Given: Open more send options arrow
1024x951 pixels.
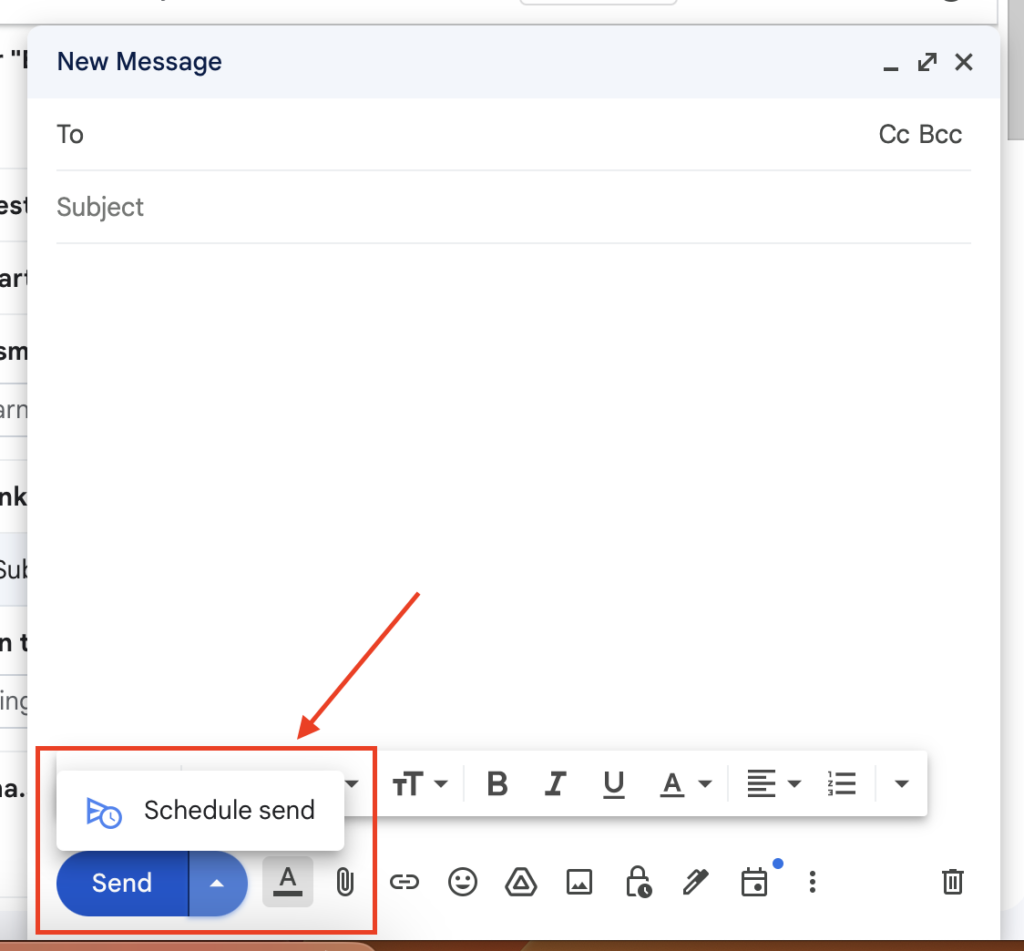Looking at the screenshot, I should click(x=217, y=883).
